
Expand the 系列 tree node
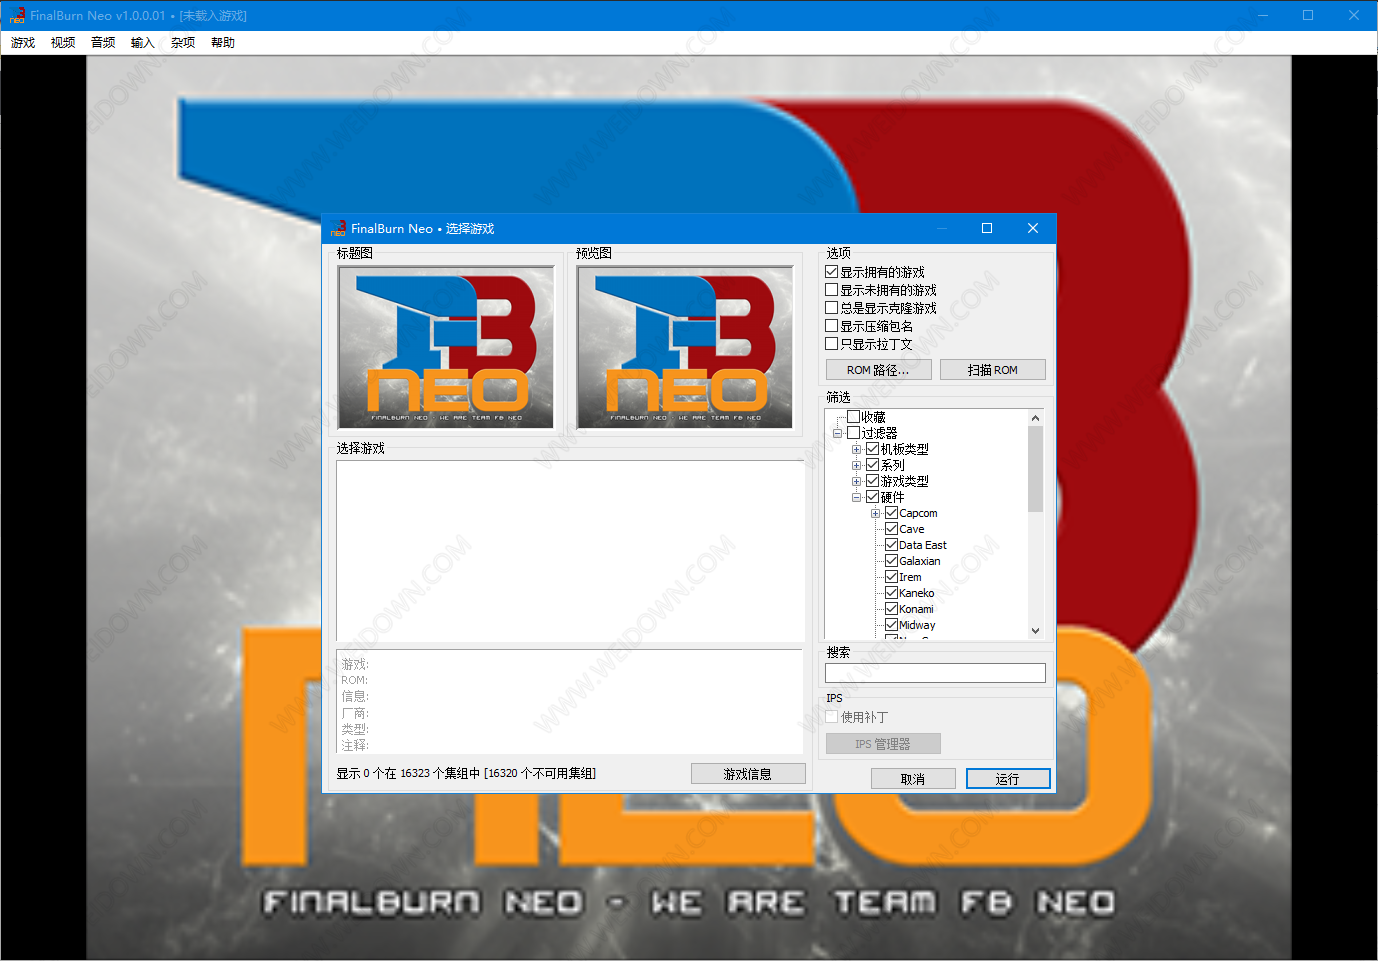coord(856,465)
